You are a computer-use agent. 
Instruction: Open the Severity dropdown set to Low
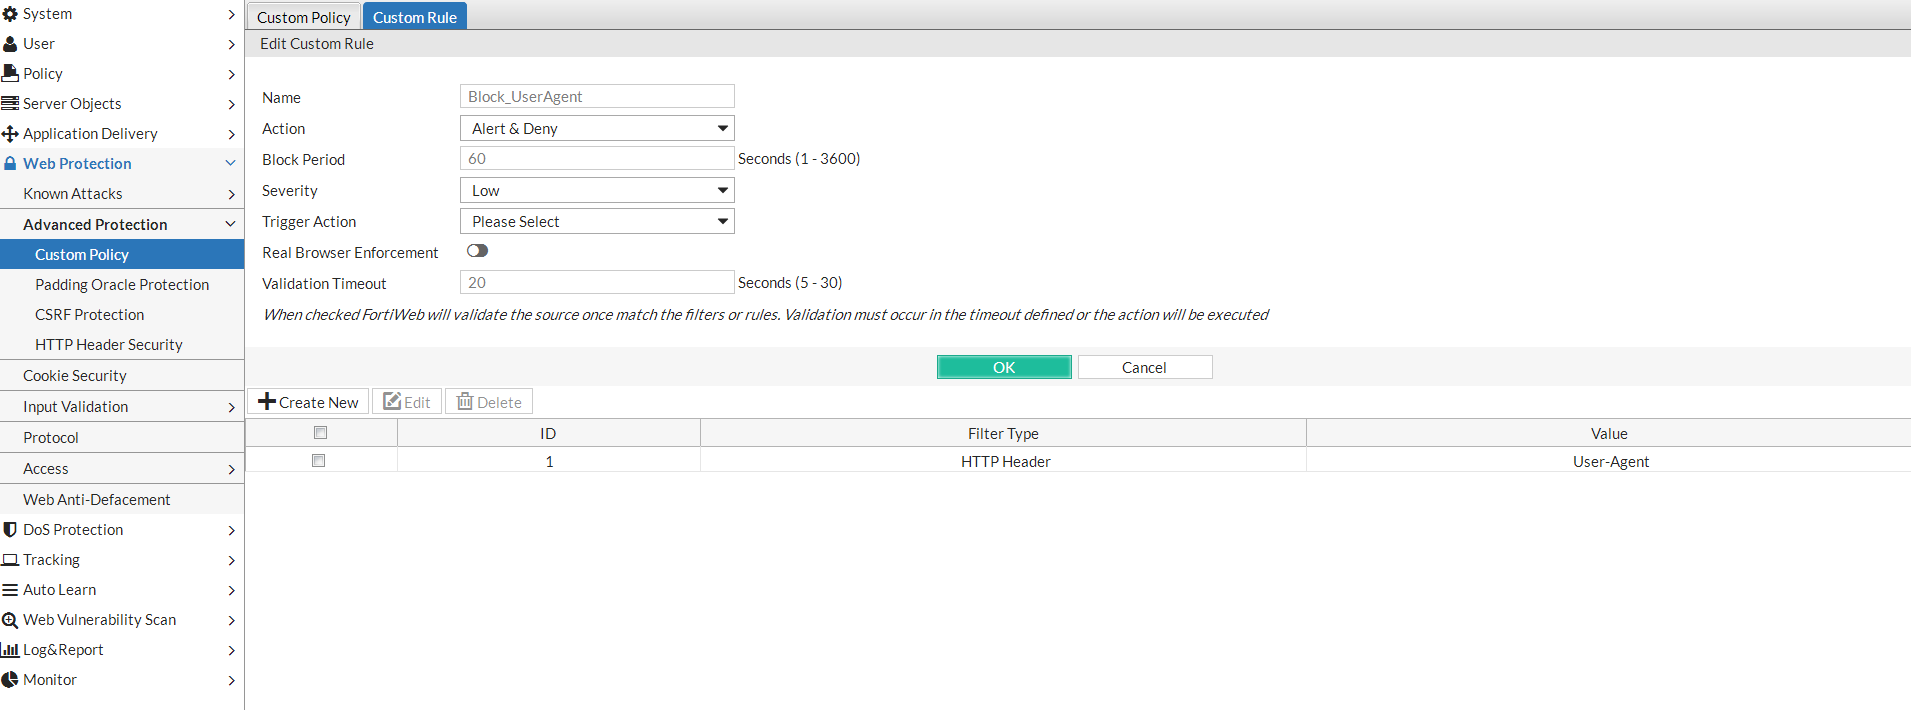[x=597, y=191]
